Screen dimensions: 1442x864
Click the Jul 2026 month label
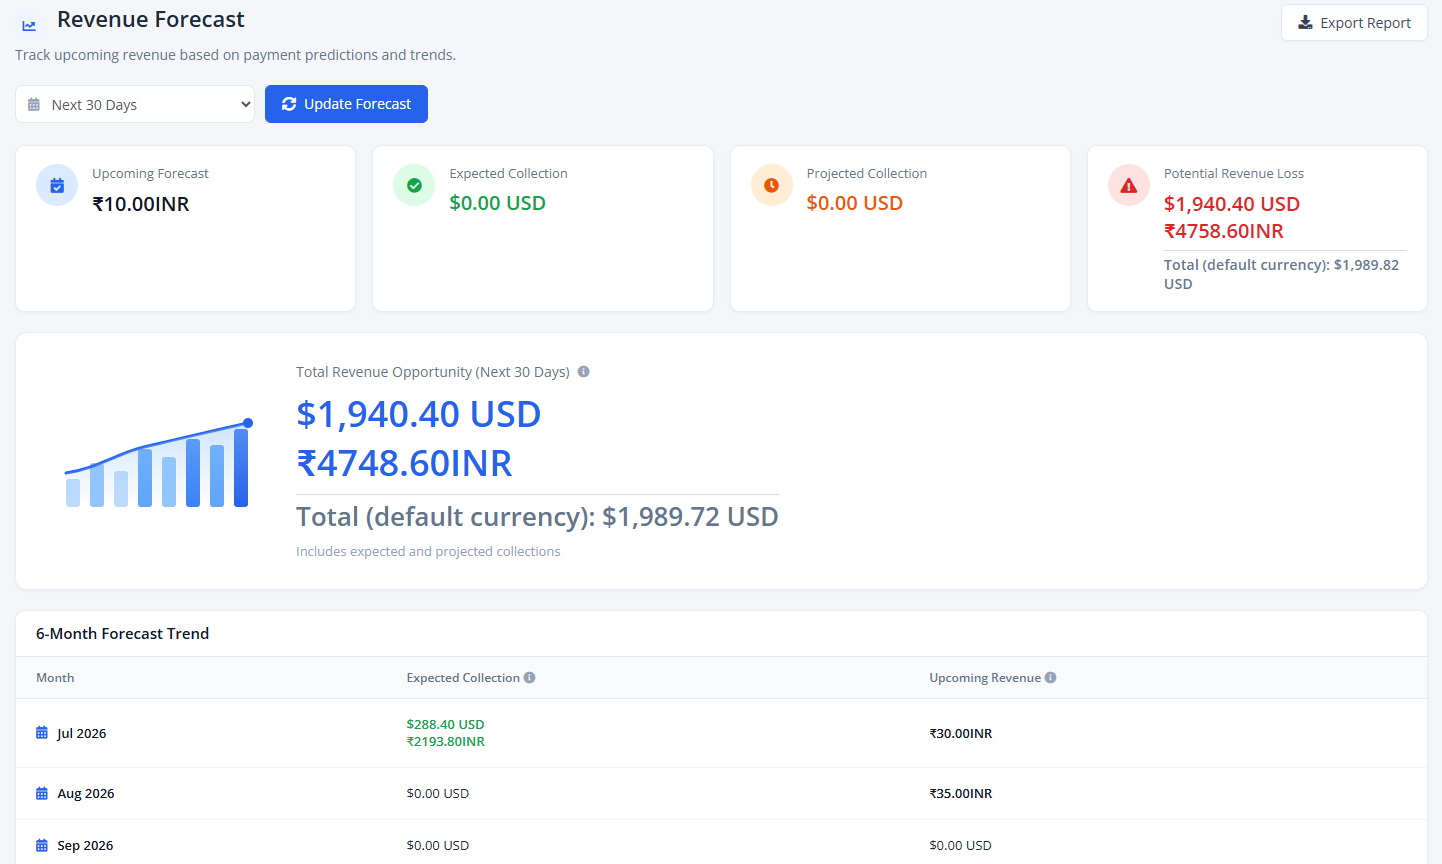(82, 733)
